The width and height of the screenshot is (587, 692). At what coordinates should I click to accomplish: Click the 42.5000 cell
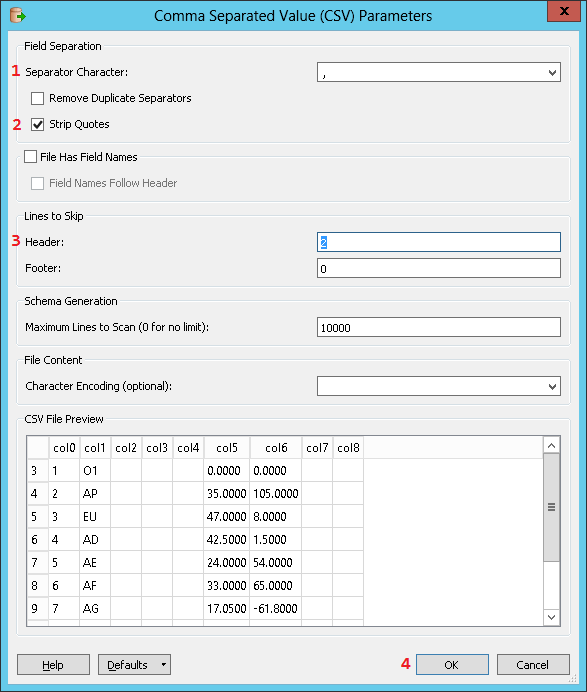click(x=227, y=540)
